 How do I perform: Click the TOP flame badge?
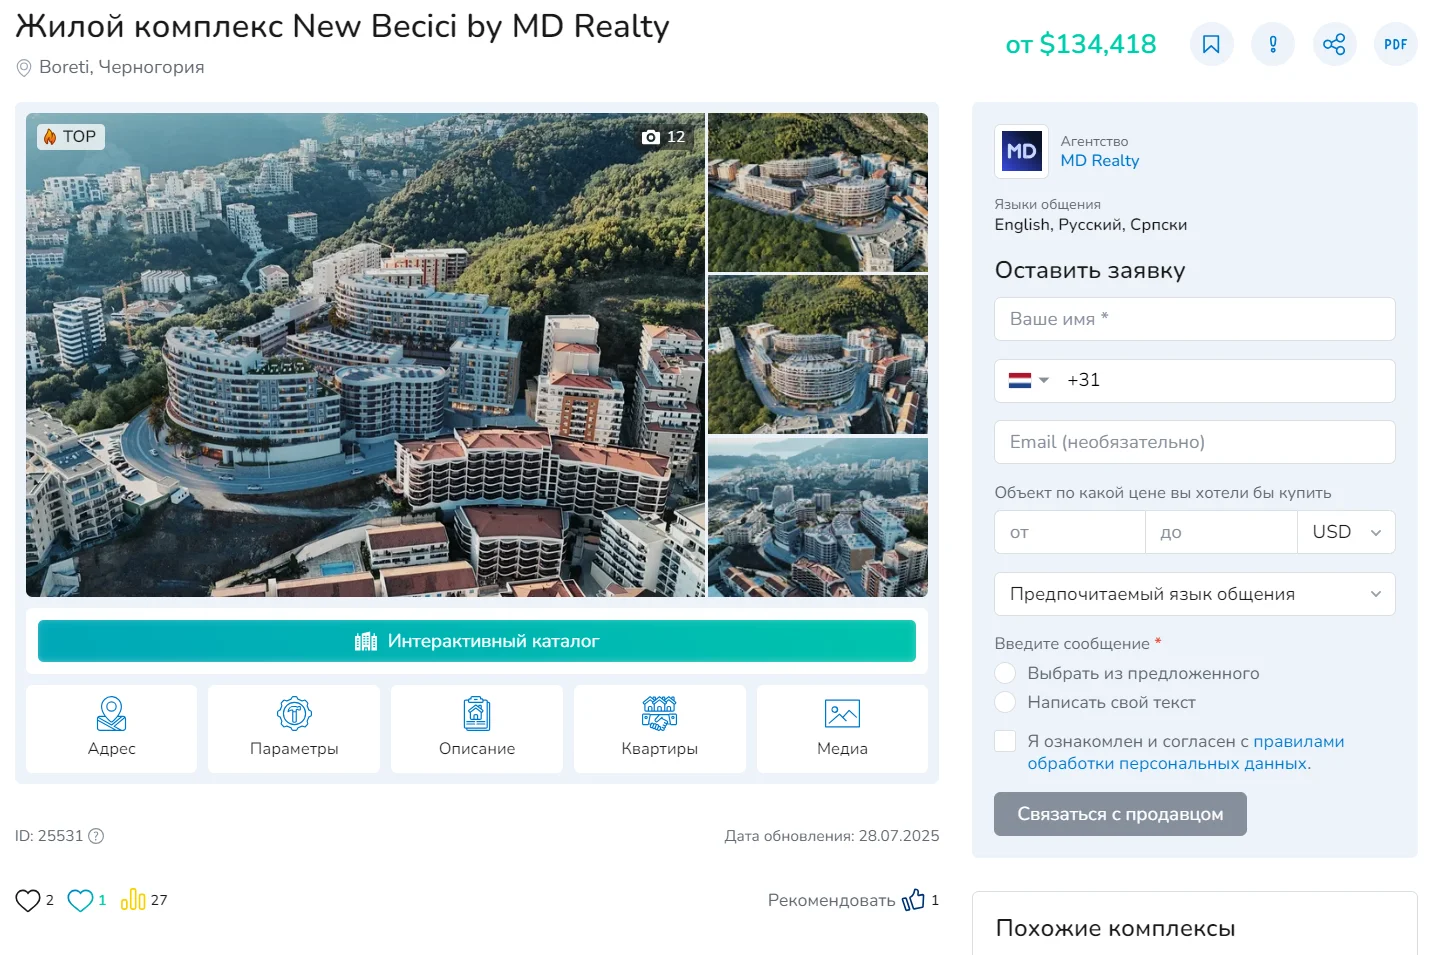point(71,136)
